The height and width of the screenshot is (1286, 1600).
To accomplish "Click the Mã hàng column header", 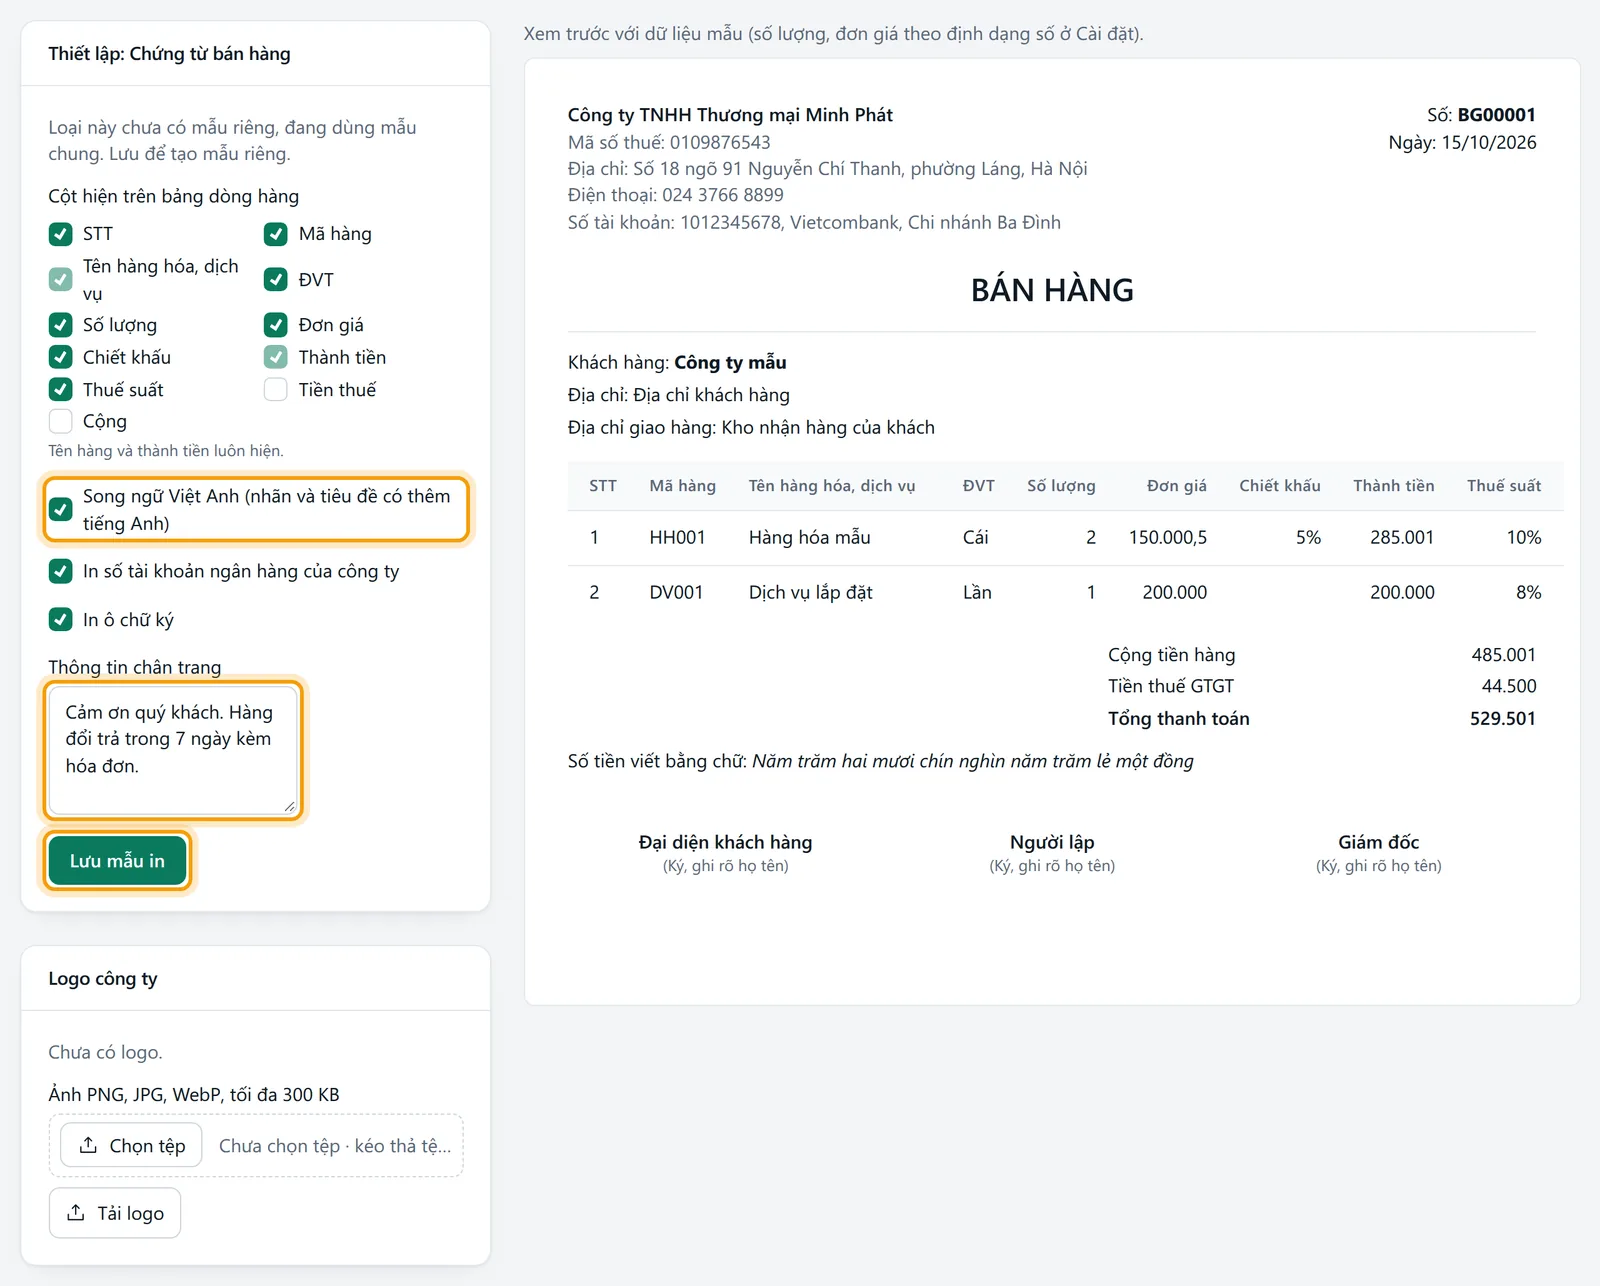I will pos(682,486).
